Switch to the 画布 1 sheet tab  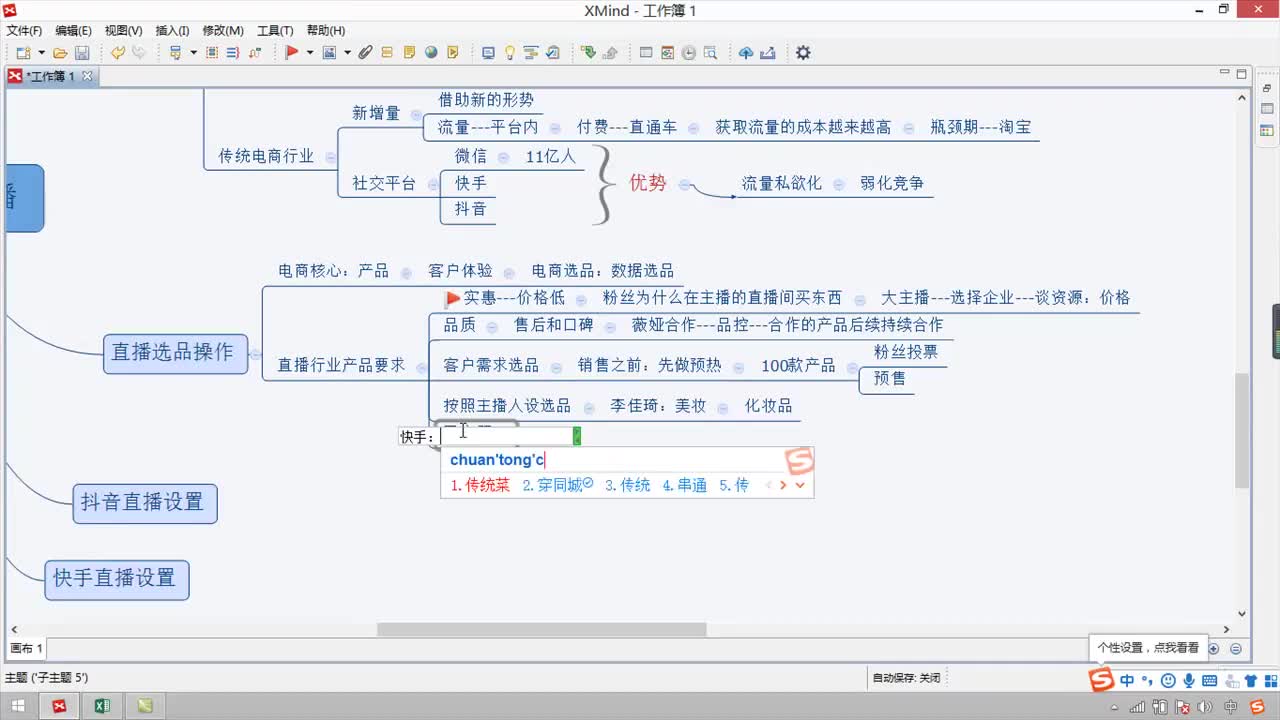[x=27, y=648]
